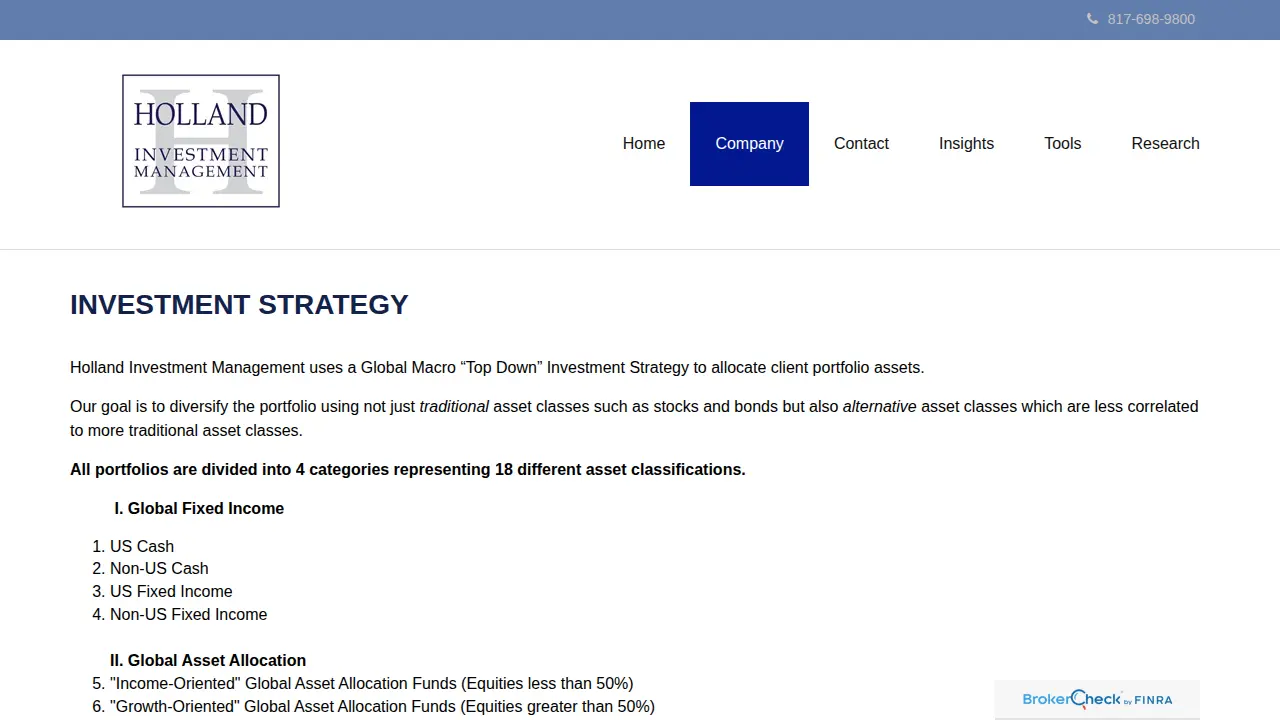Viewport: 1280px width, 720px height.
Task: Click the bold '4 categories' summary sentence
Action: click(408, 469)
